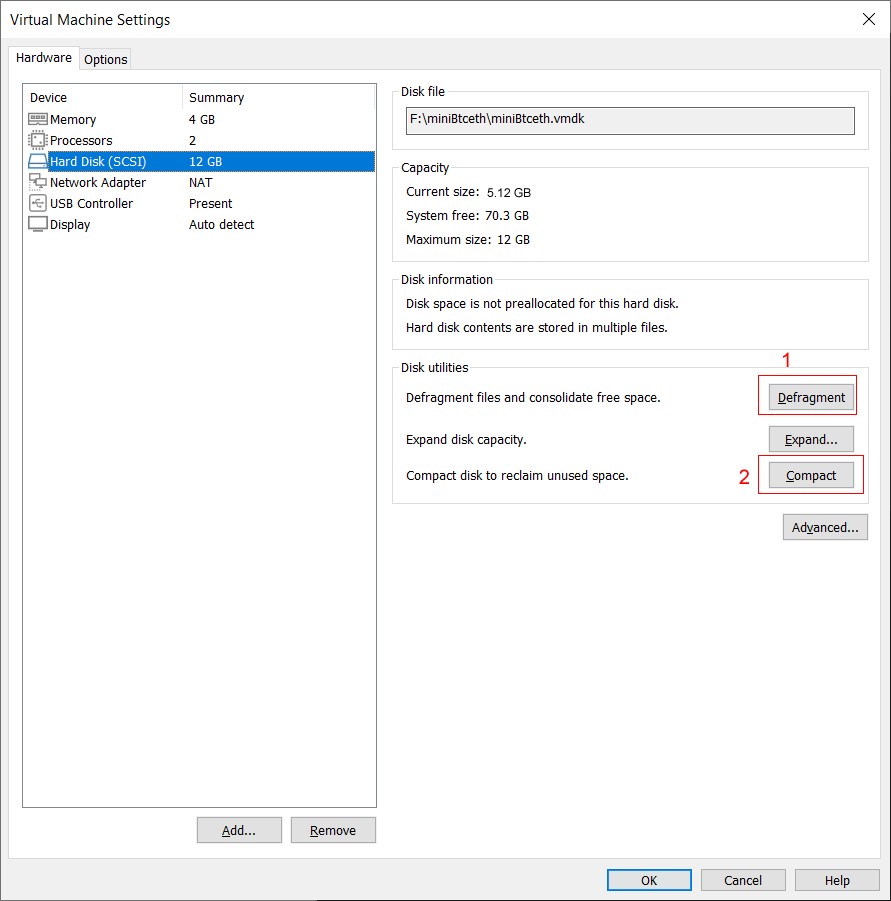Cancel the Virtual Machine Settings dialog
Screen dimensions: 891x901
(x=742, y=880)
